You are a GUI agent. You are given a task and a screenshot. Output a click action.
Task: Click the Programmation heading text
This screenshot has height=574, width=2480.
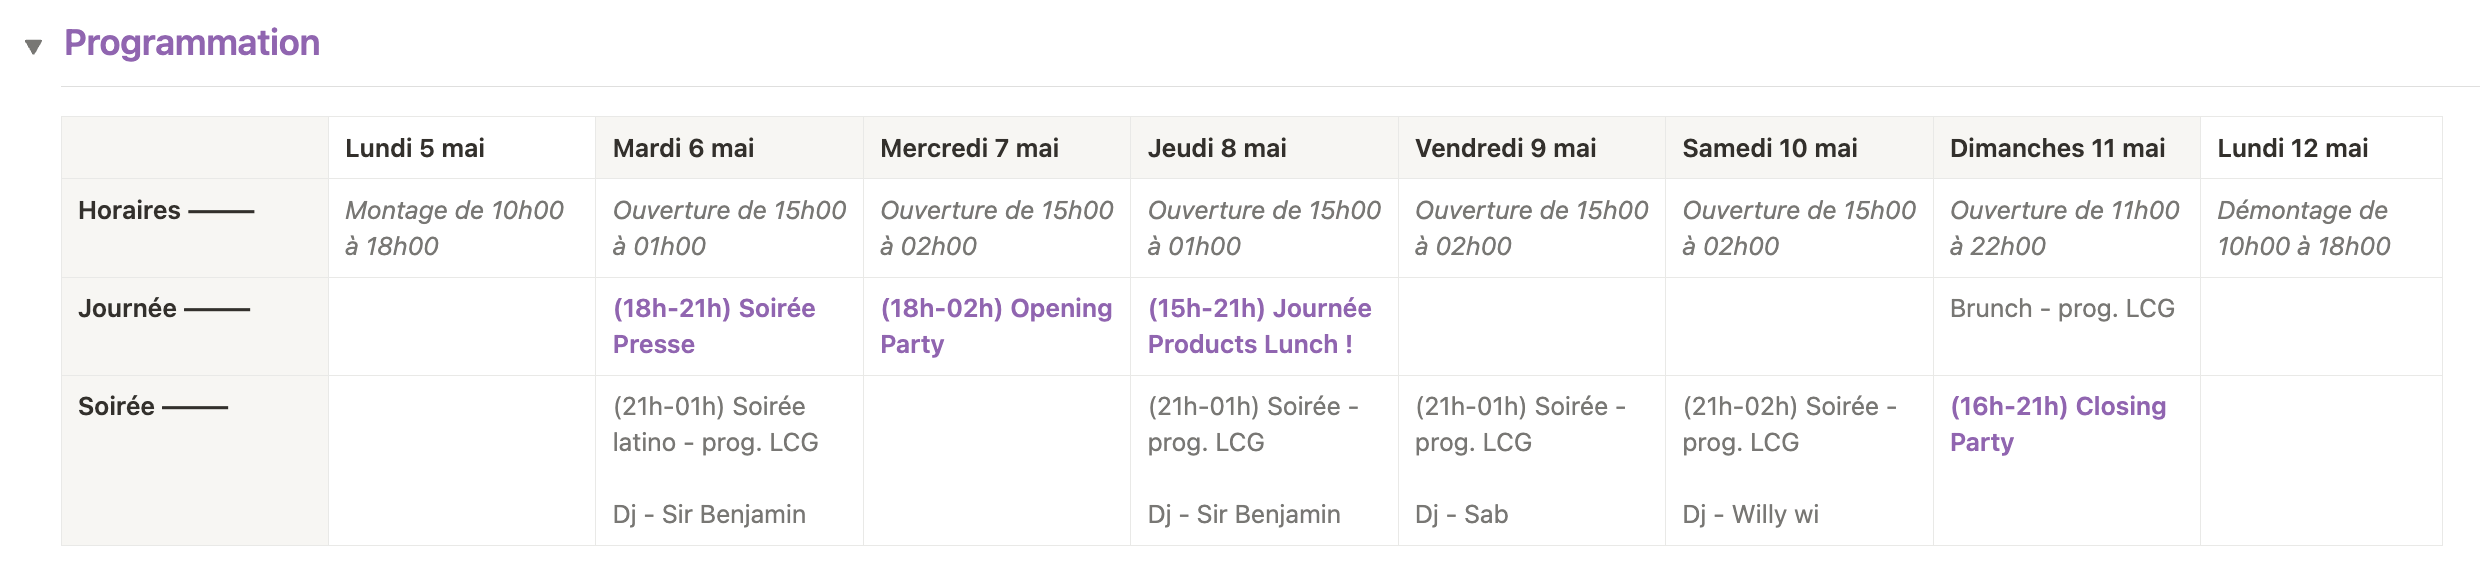point(192,43)
